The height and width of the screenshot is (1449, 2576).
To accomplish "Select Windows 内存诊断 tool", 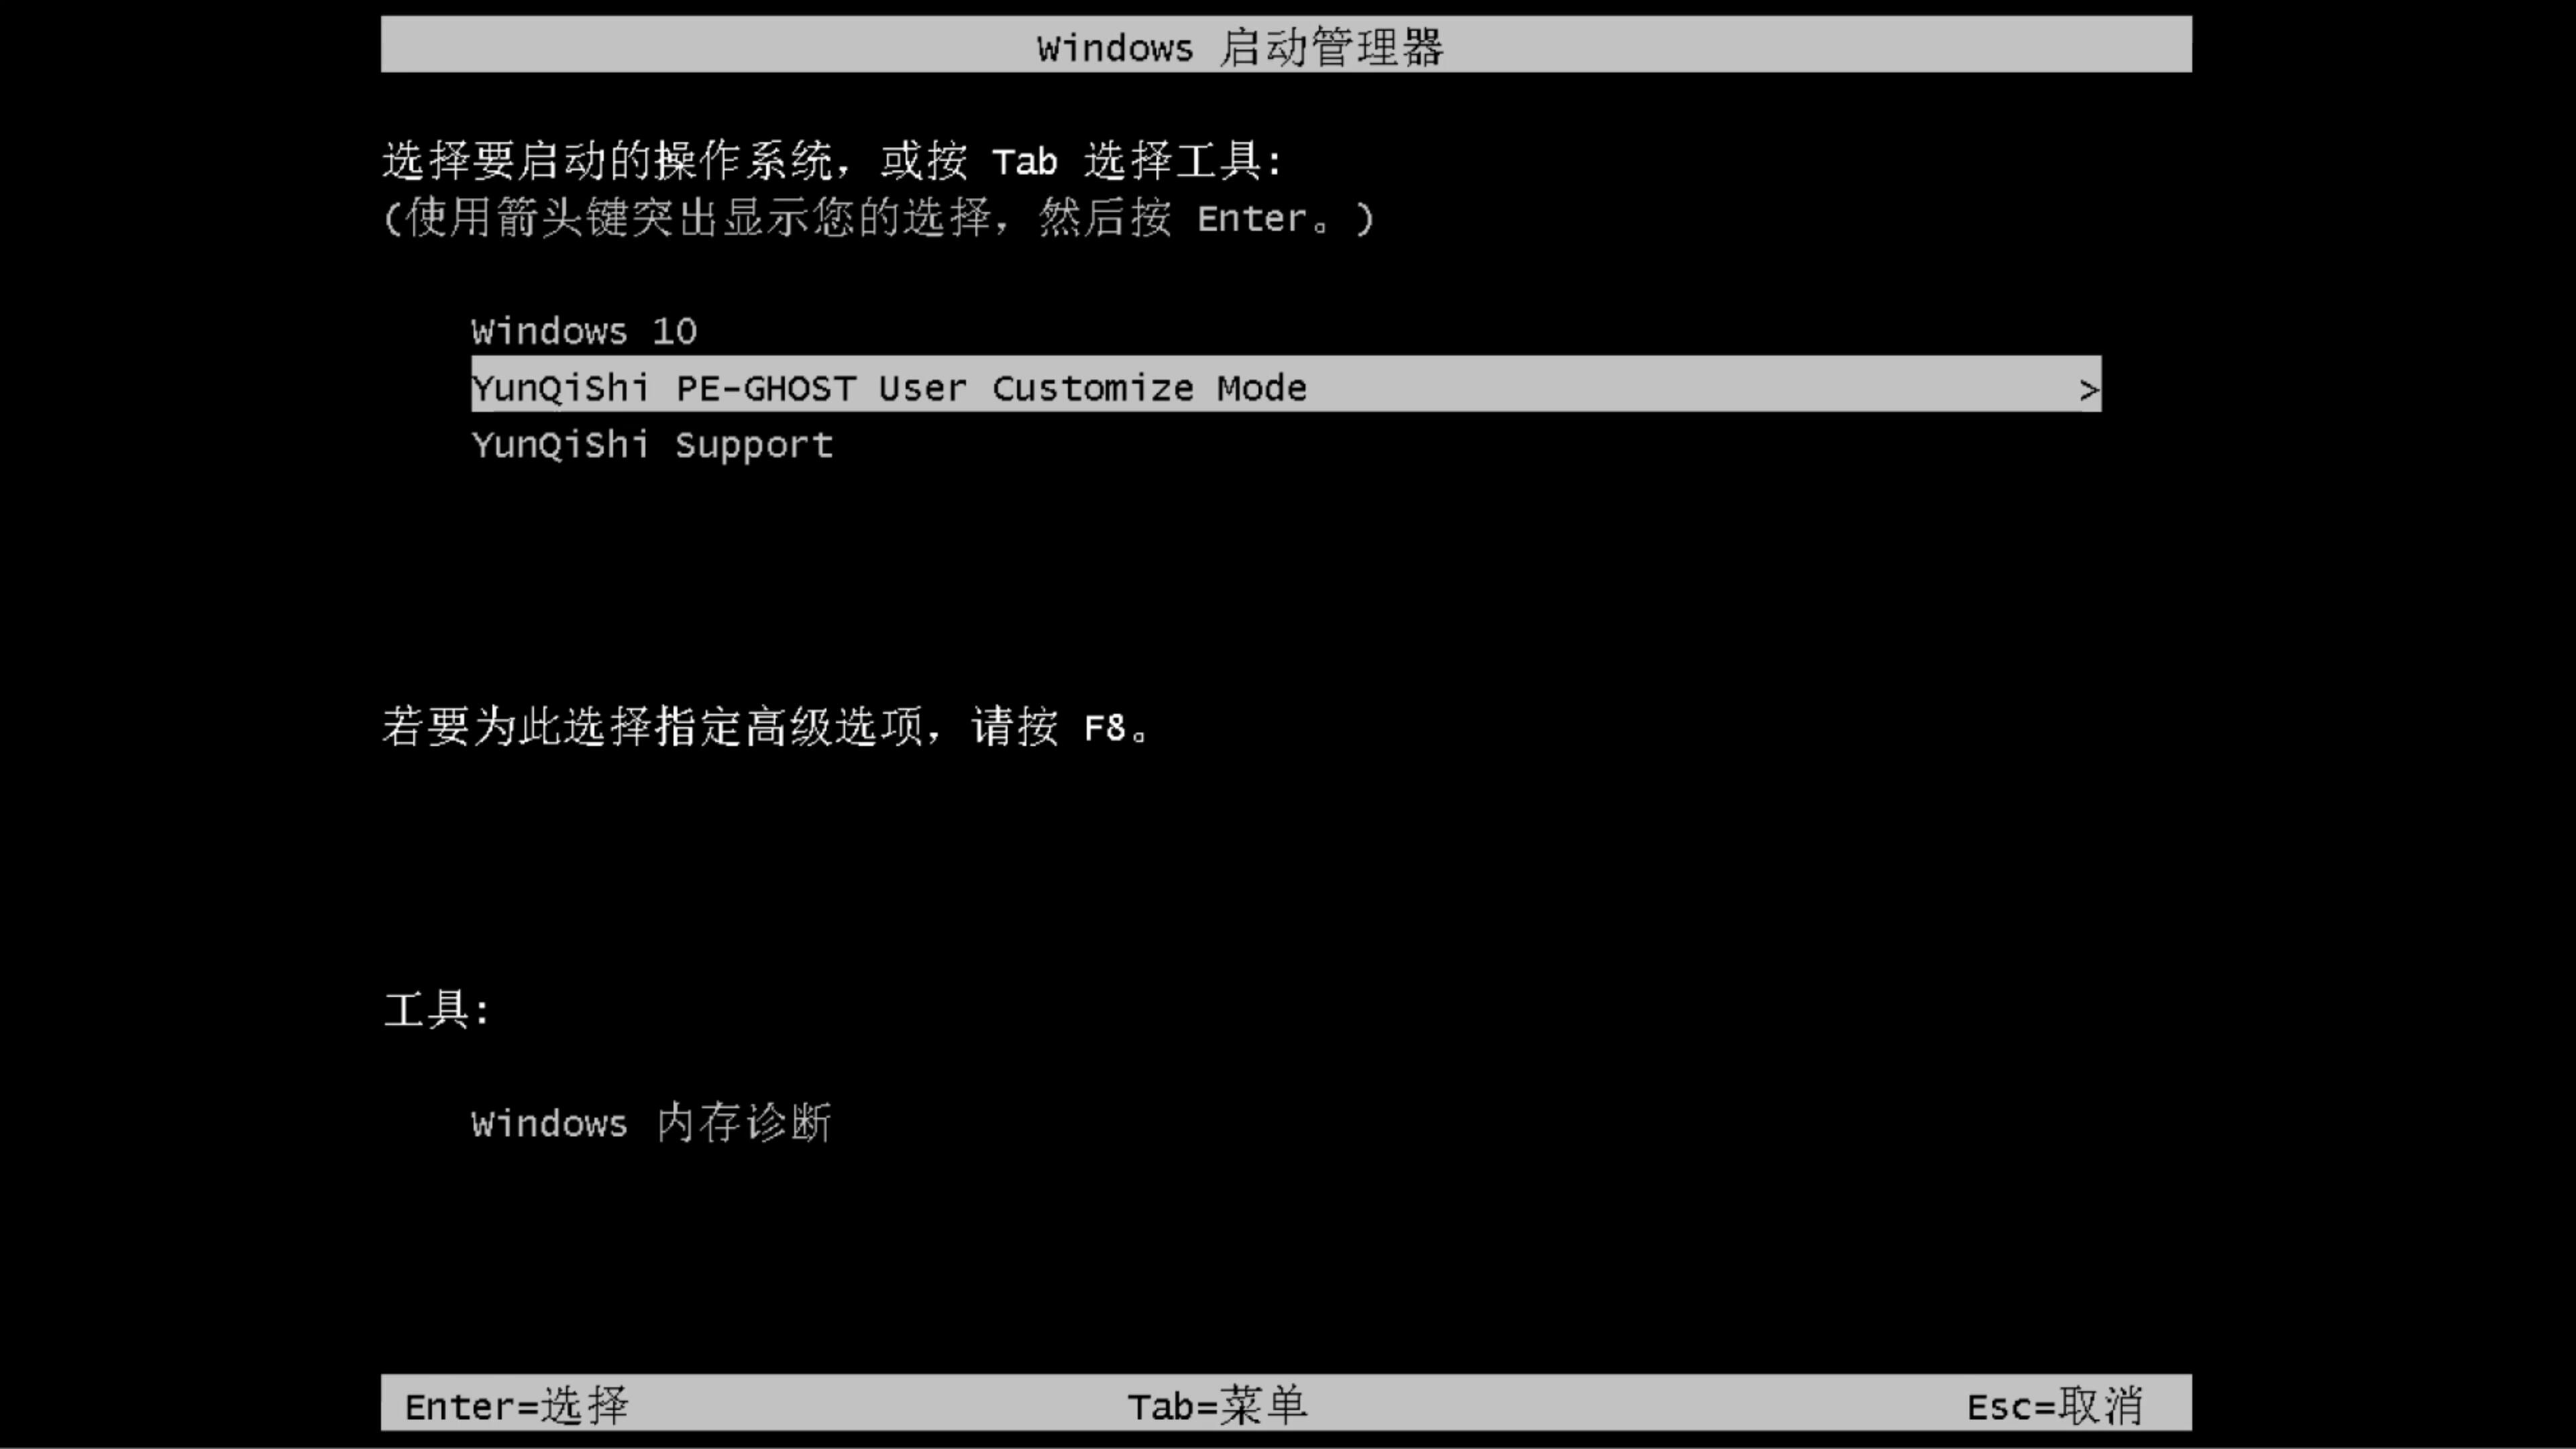I will (x=651, y=1122).
